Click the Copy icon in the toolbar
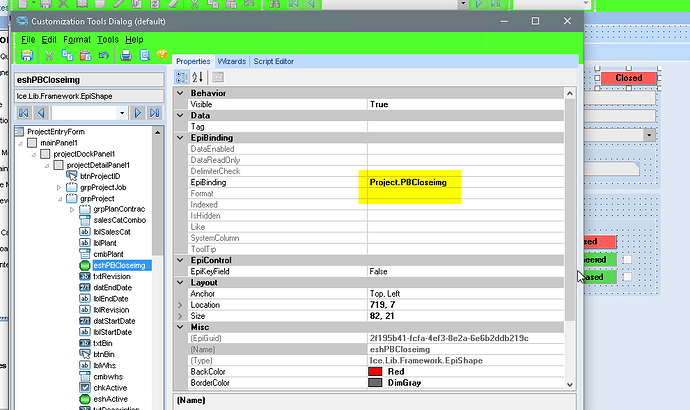This screenshot has width=690, height=410. (x=67, y=55)
